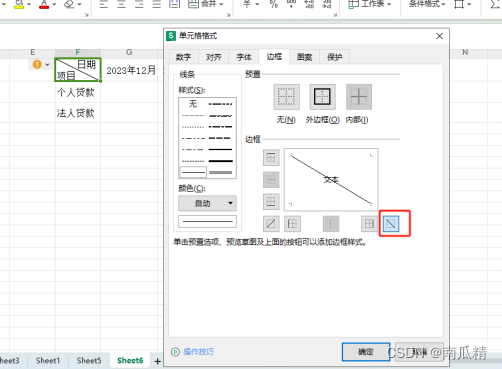Apply the 外边框(O) outline preset
The image size is (502, 369).
click(x=322, y=97)
